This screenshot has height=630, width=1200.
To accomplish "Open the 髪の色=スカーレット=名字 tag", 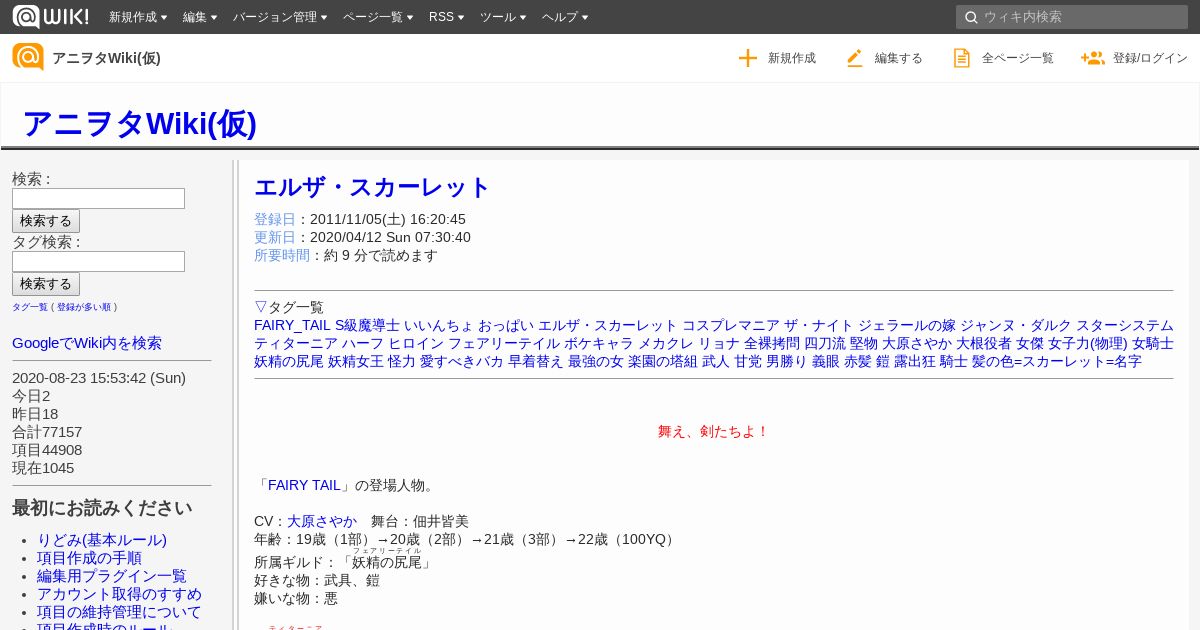I will click(1057, 361).
